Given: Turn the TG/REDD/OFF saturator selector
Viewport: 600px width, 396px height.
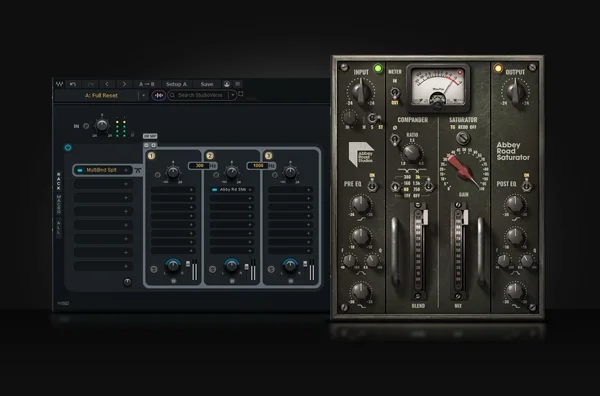Looking at the screenshot, I should 463,137.
